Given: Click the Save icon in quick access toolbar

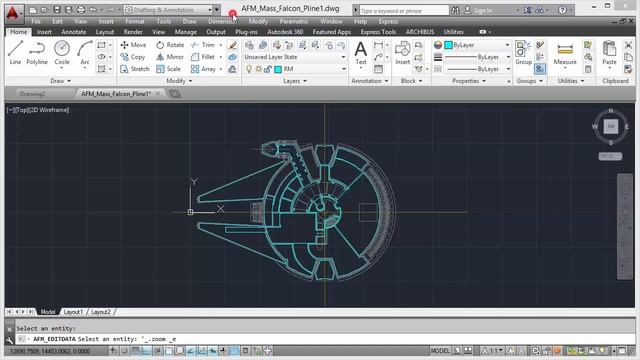Looking at the screenshot, I should (x=57, y=10).
